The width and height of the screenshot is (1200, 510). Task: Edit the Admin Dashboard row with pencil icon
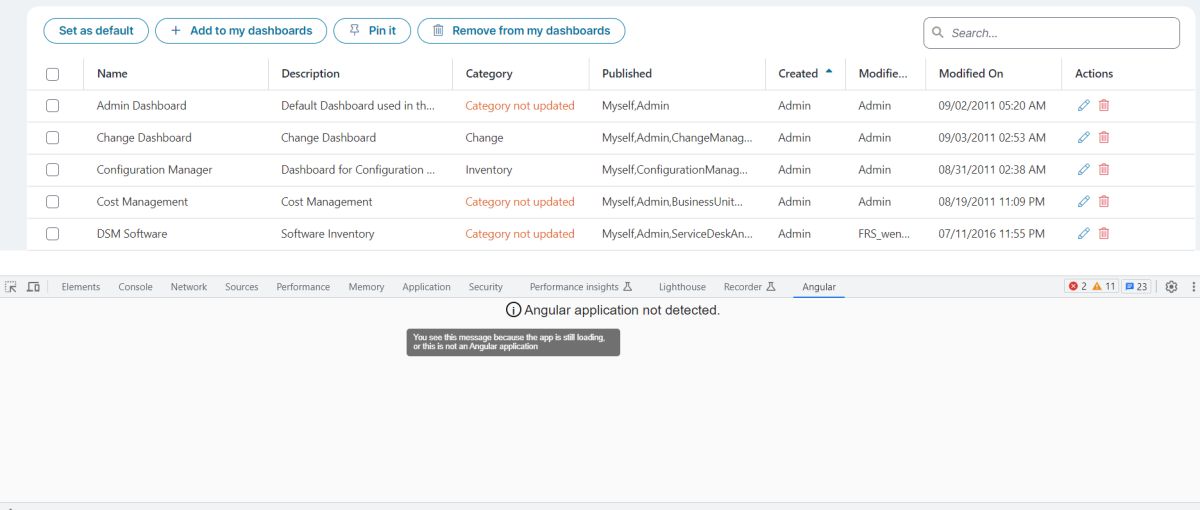tap(1084, 105)
